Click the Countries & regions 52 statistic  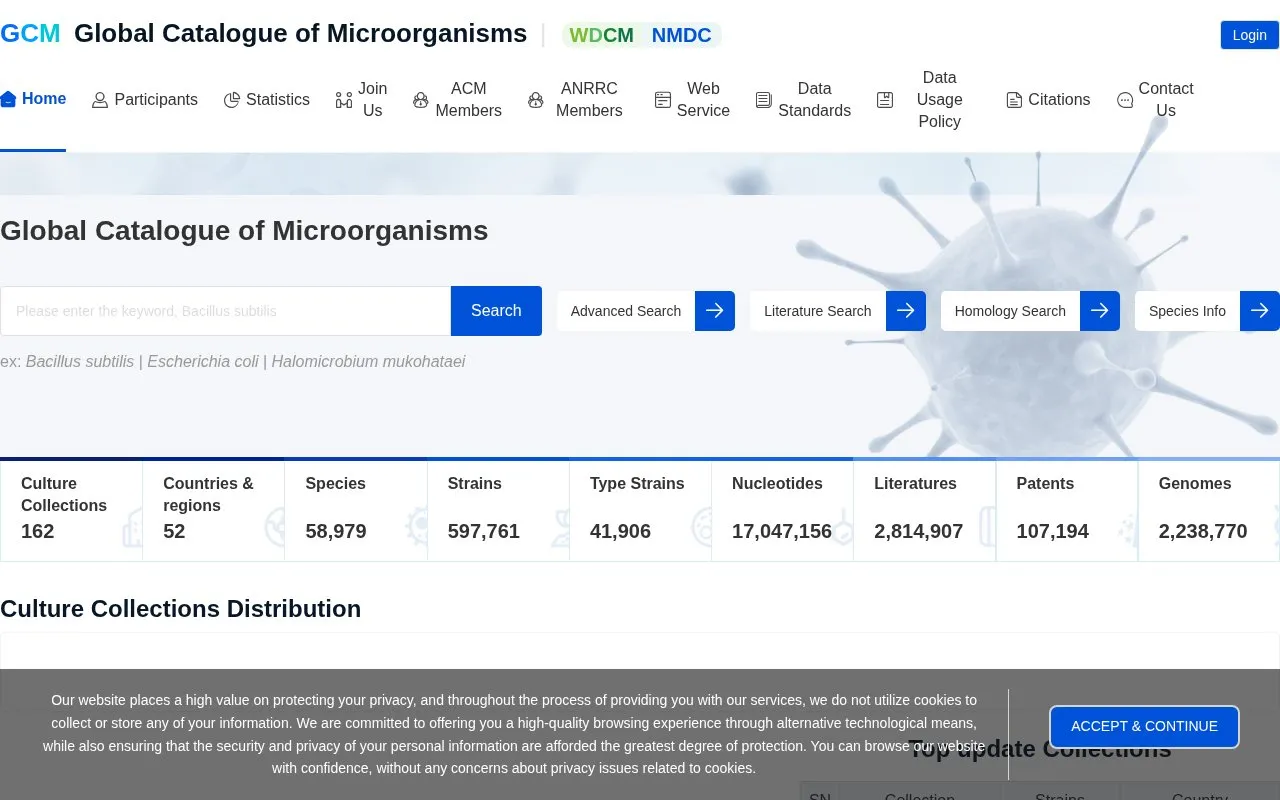(x=213, y=510)
